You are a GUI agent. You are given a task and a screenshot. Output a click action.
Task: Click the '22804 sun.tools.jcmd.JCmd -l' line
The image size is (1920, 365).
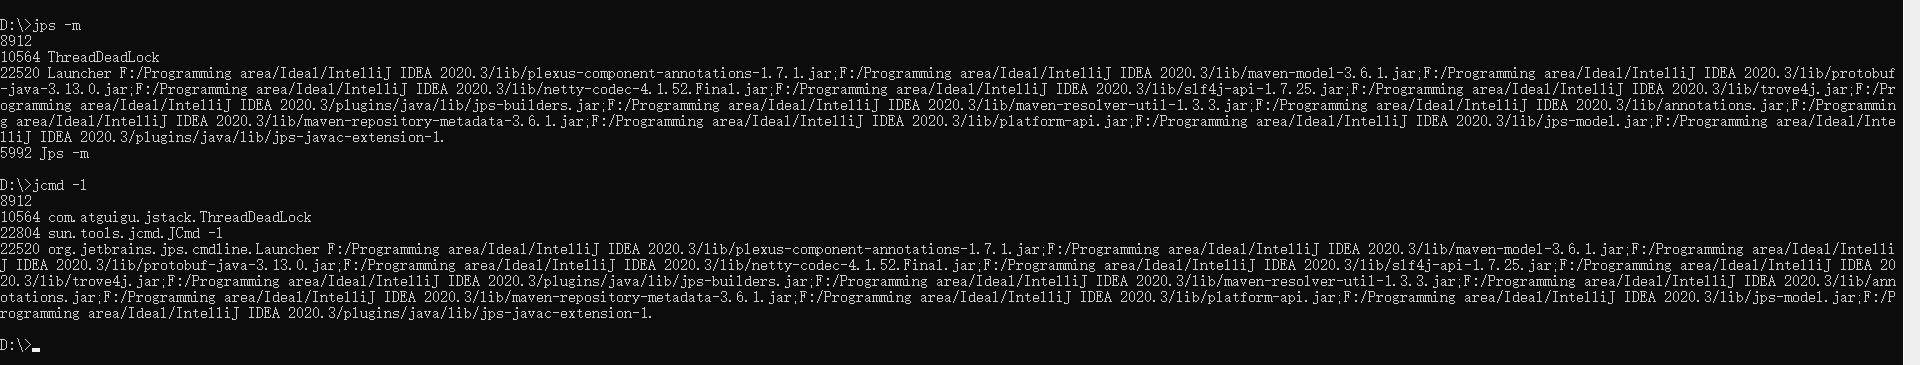pyautogui.click(x=112, y=233)
